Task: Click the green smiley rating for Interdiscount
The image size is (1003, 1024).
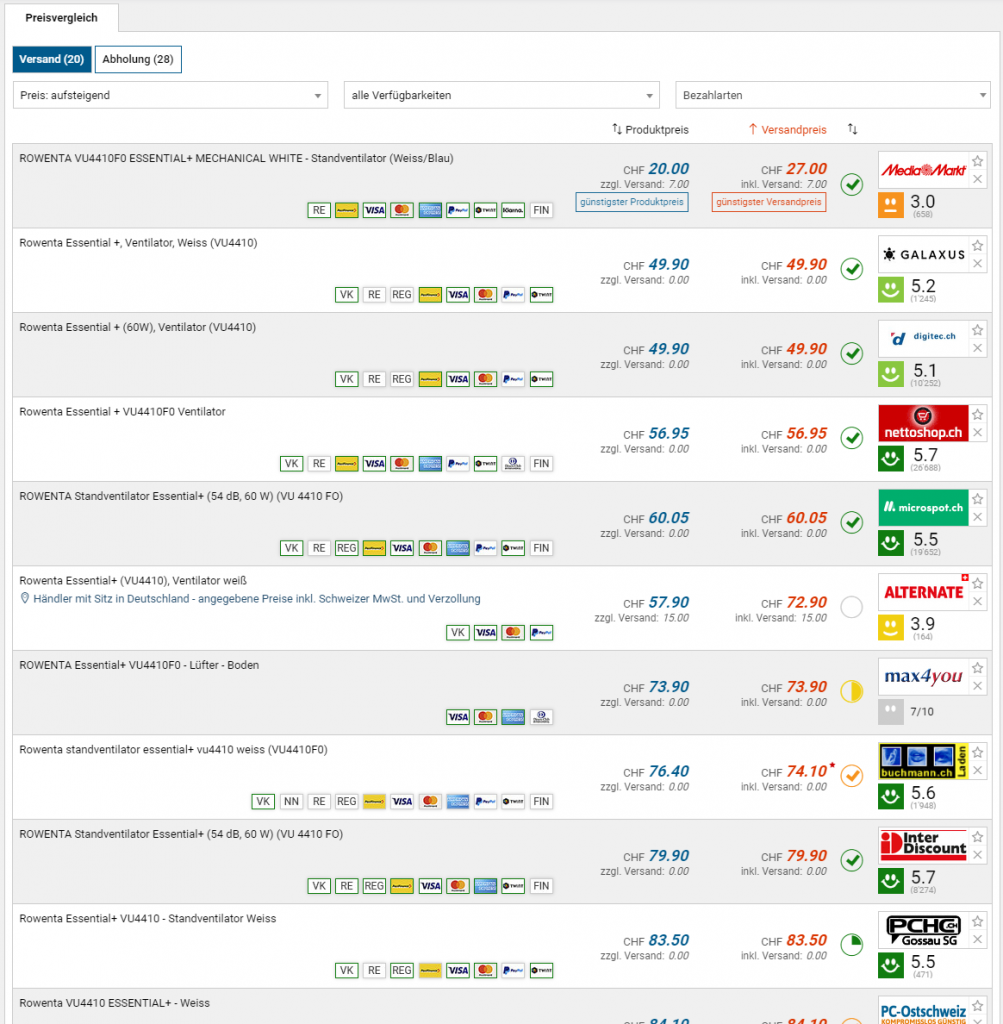Action: click(890, 881)
